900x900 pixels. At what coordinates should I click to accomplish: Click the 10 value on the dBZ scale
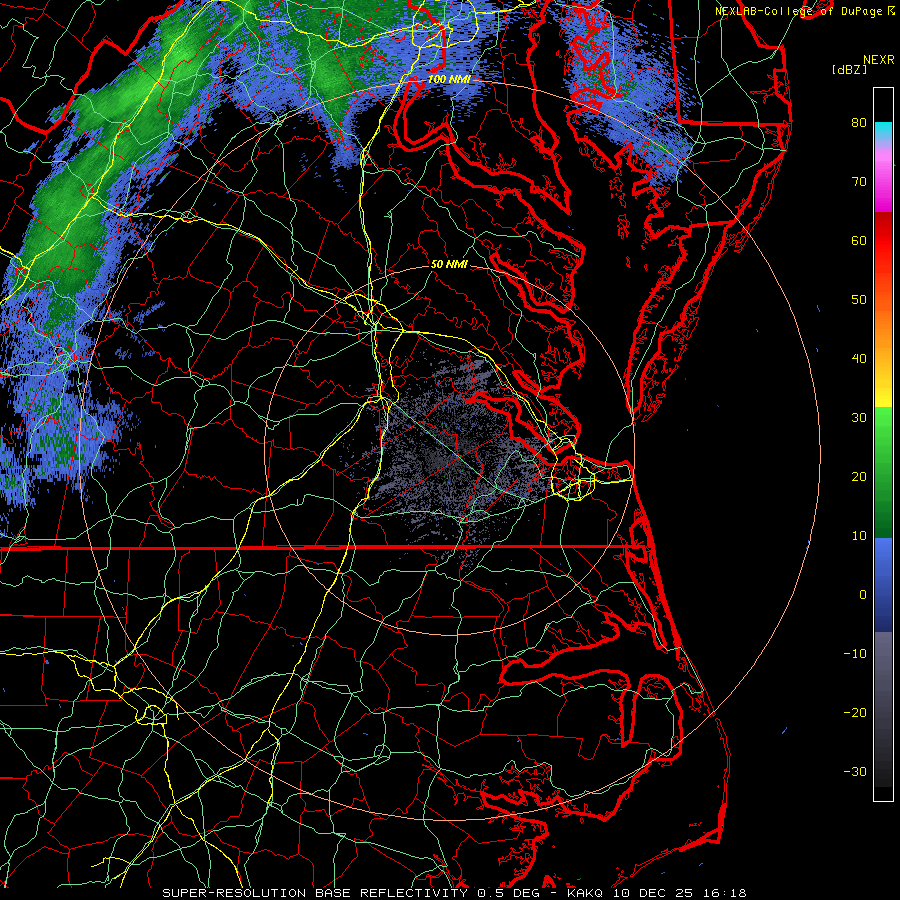tap(859, 536)
